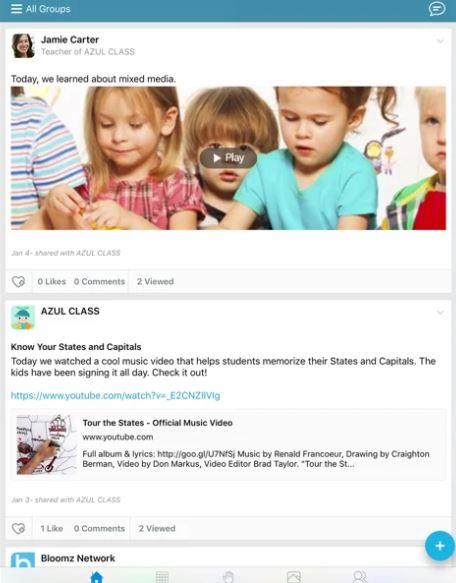
Task: Toggle like heart on Jamie Carter's post
Action: tap(19, 281)
